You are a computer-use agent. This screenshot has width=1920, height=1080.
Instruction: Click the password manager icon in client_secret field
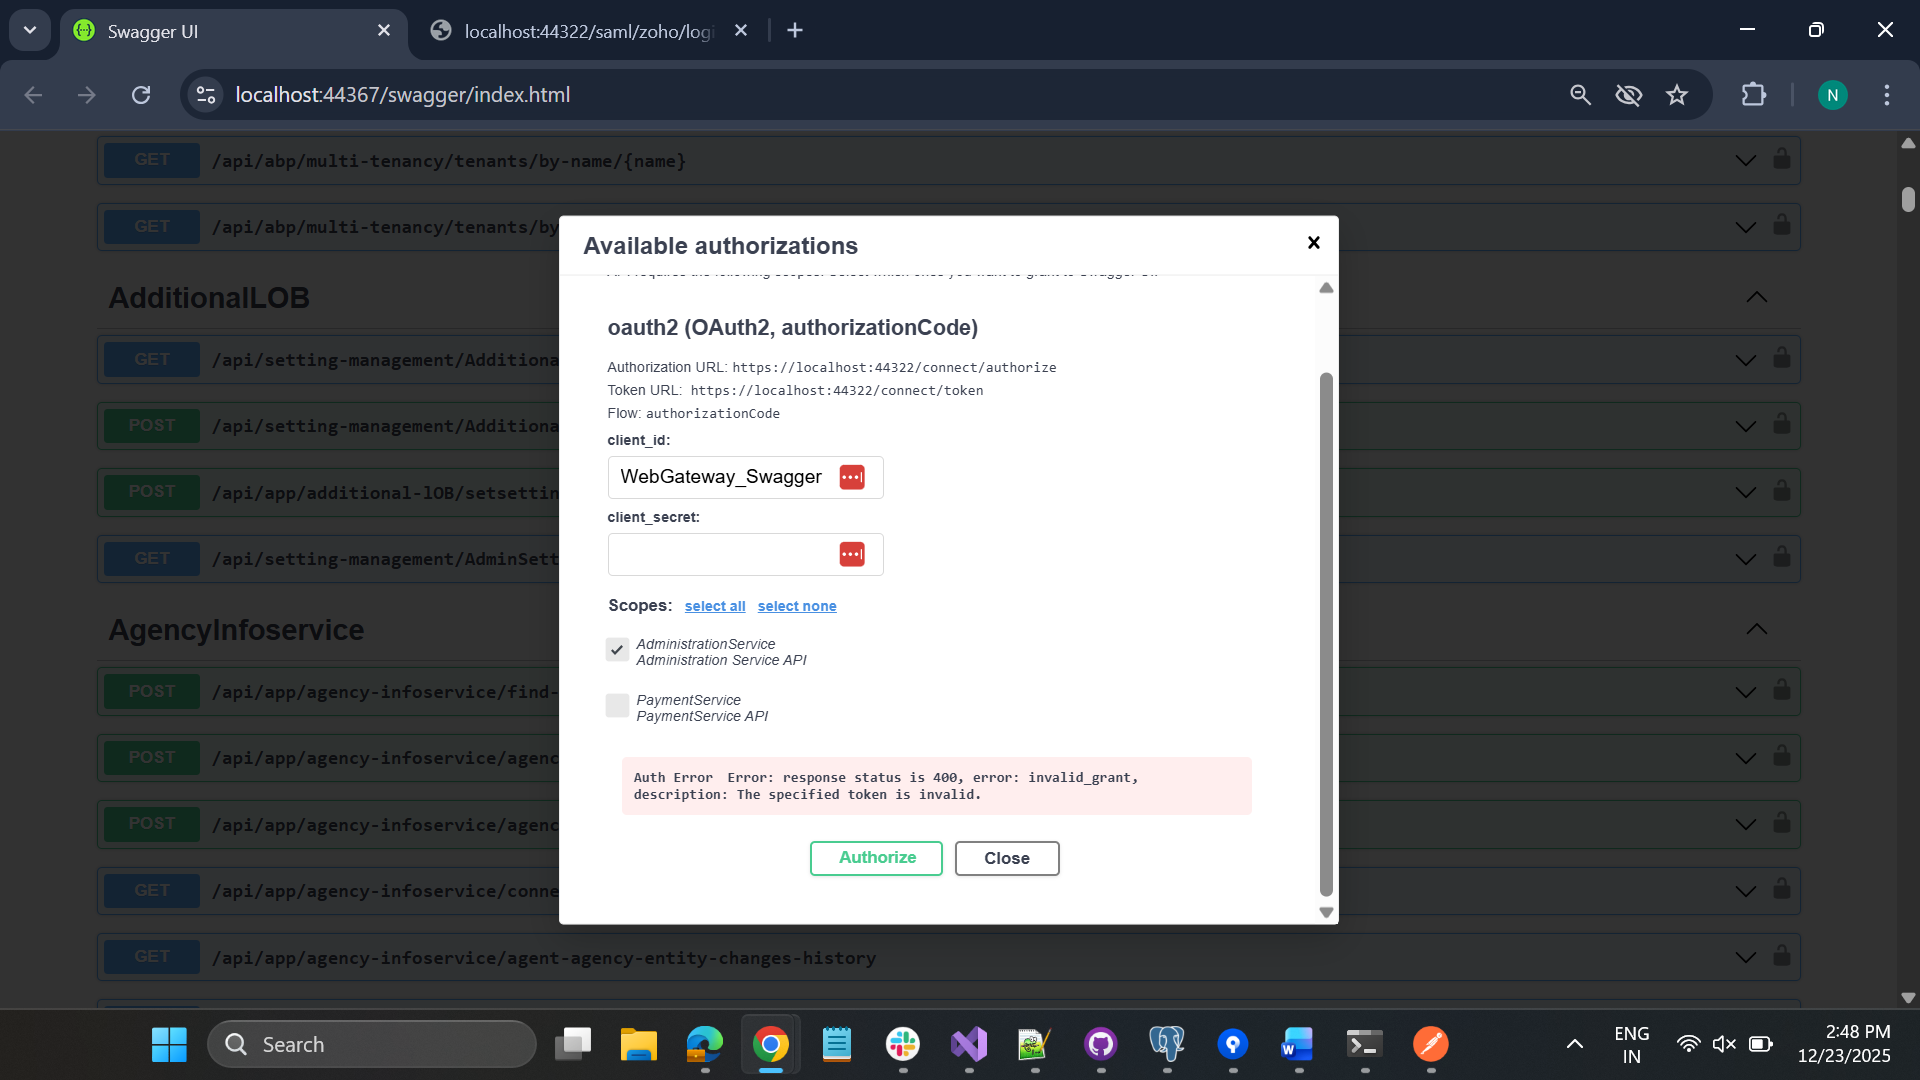(852, 554)
